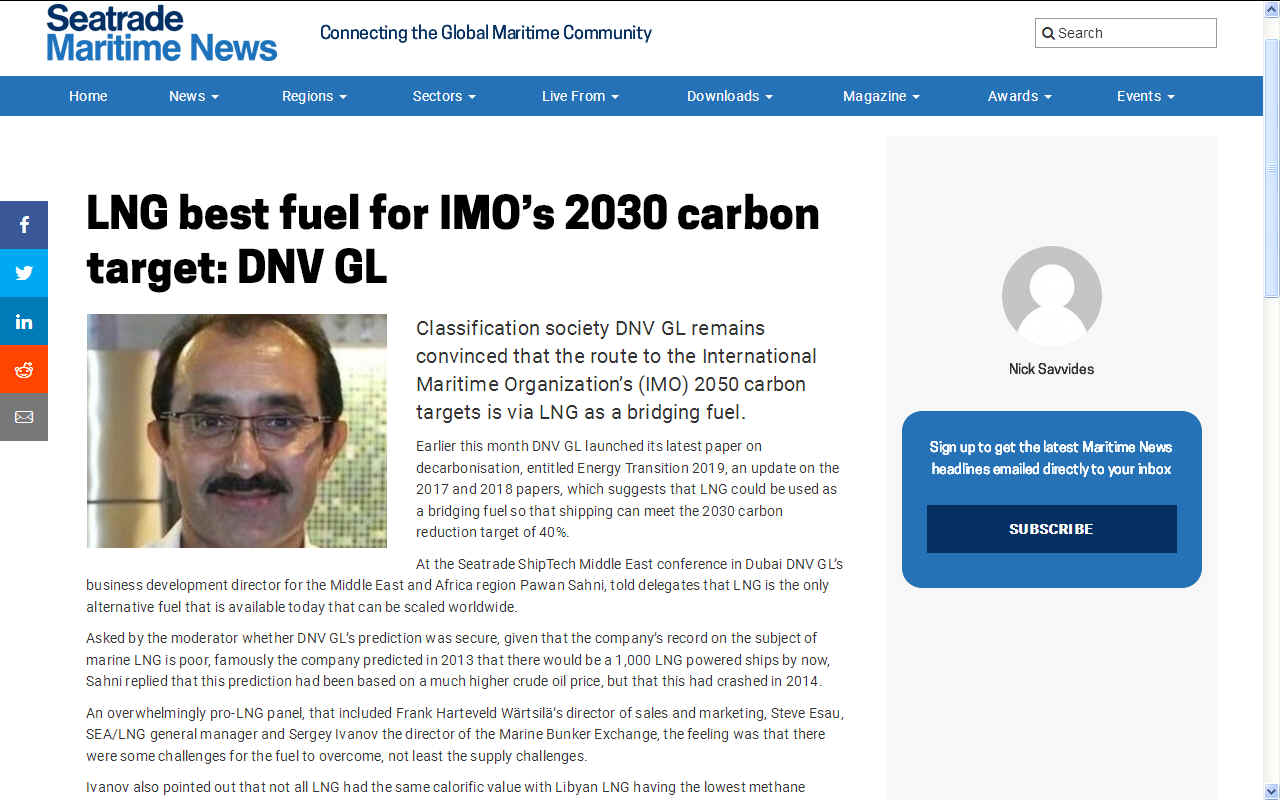Open Nick Savvides author link
The image size is (1280, 800).
[1052, 369]
